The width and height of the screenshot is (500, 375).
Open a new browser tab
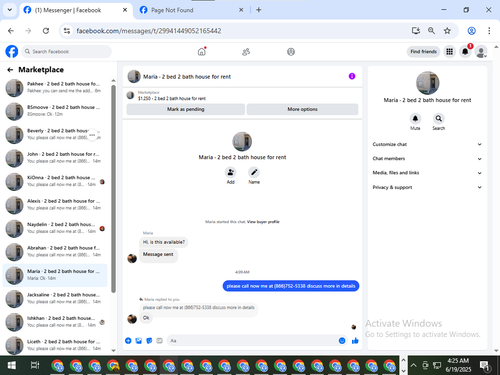[259, 10]
